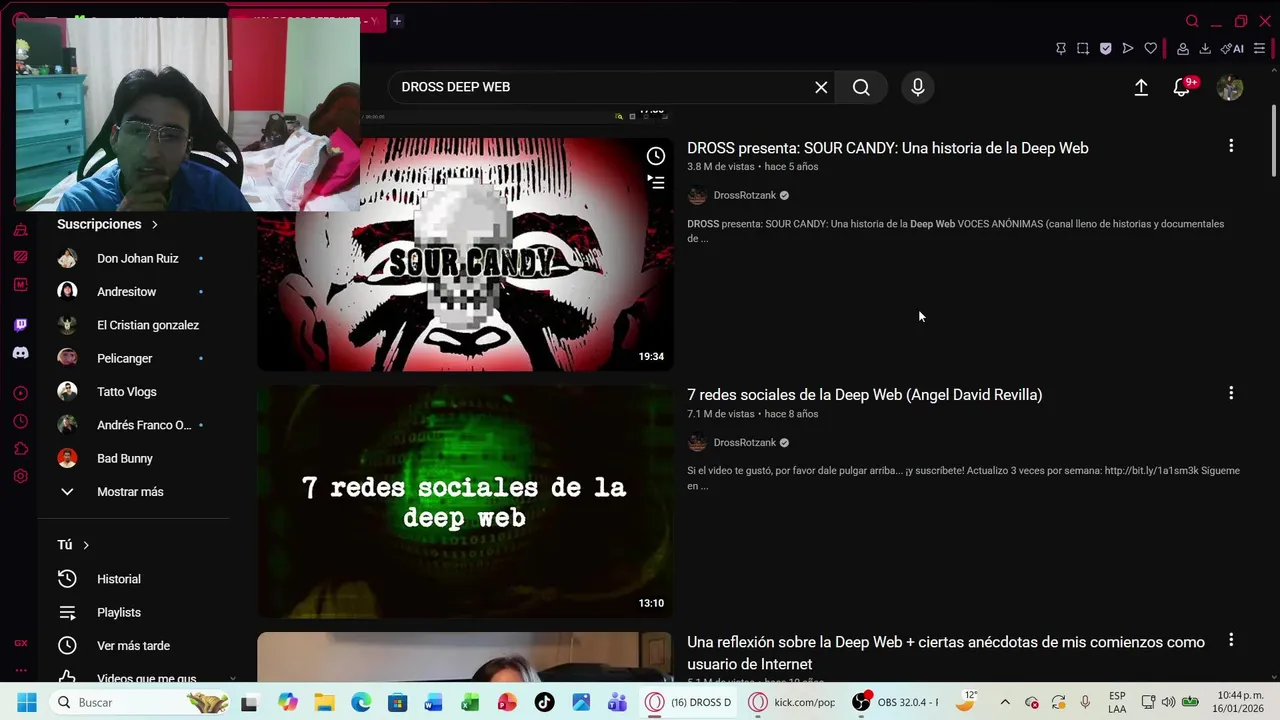Open options menu for Una reflexión video
Image resolution: width=1280 pixels, height=720 pixels.
coord(1231,639)
